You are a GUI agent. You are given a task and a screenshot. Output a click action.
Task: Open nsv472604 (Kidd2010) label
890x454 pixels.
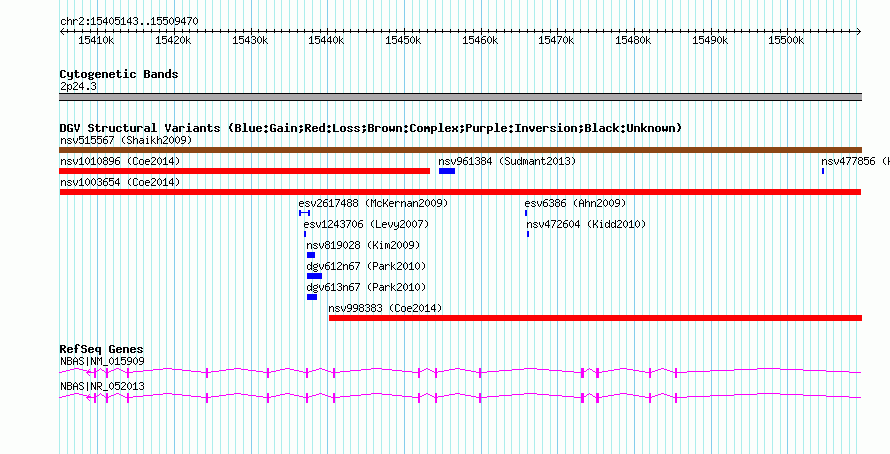[x=586, y=224]
